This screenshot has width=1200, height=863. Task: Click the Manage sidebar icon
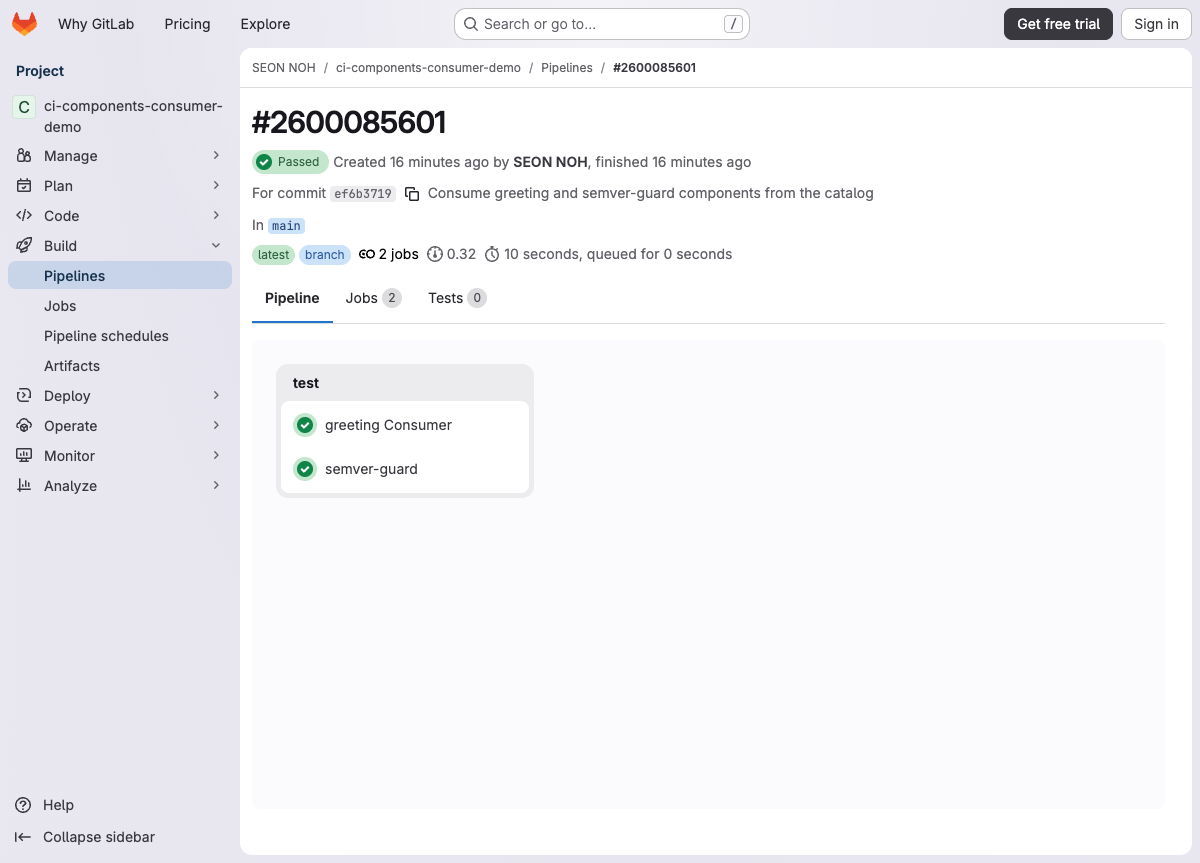point(24,156)
